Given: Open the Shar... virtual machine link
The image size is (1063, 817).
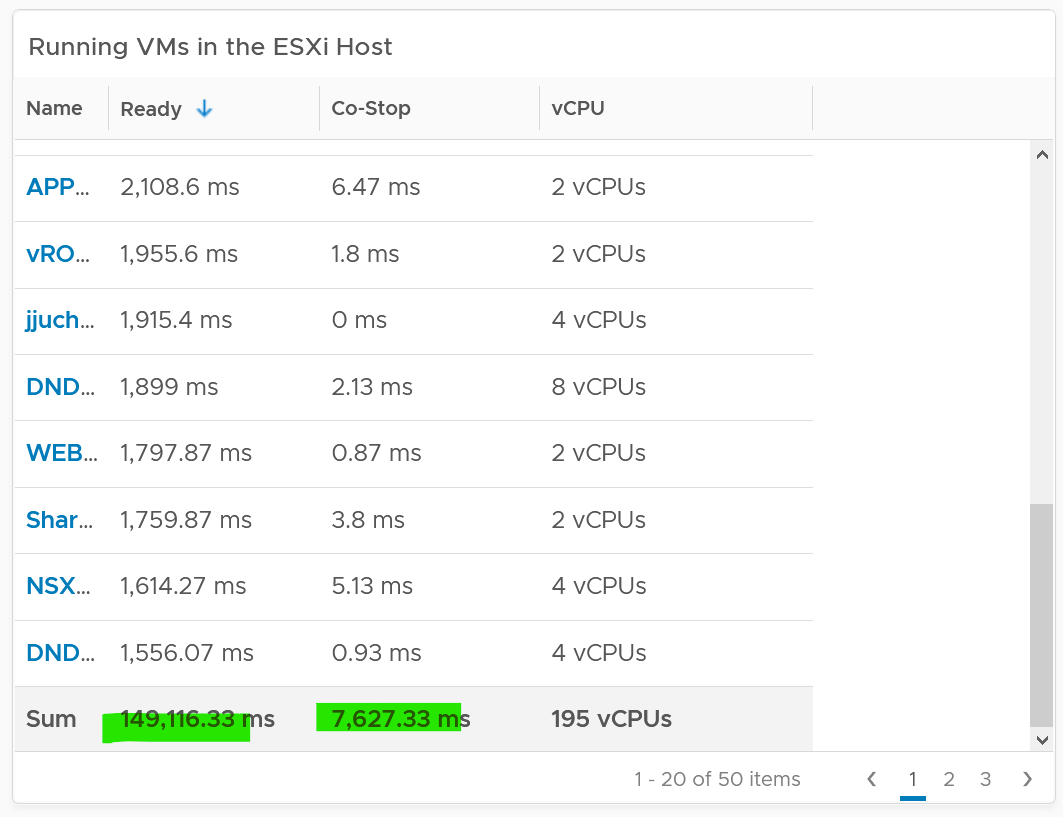Looking at the screenshot, I should click(60, 519).
